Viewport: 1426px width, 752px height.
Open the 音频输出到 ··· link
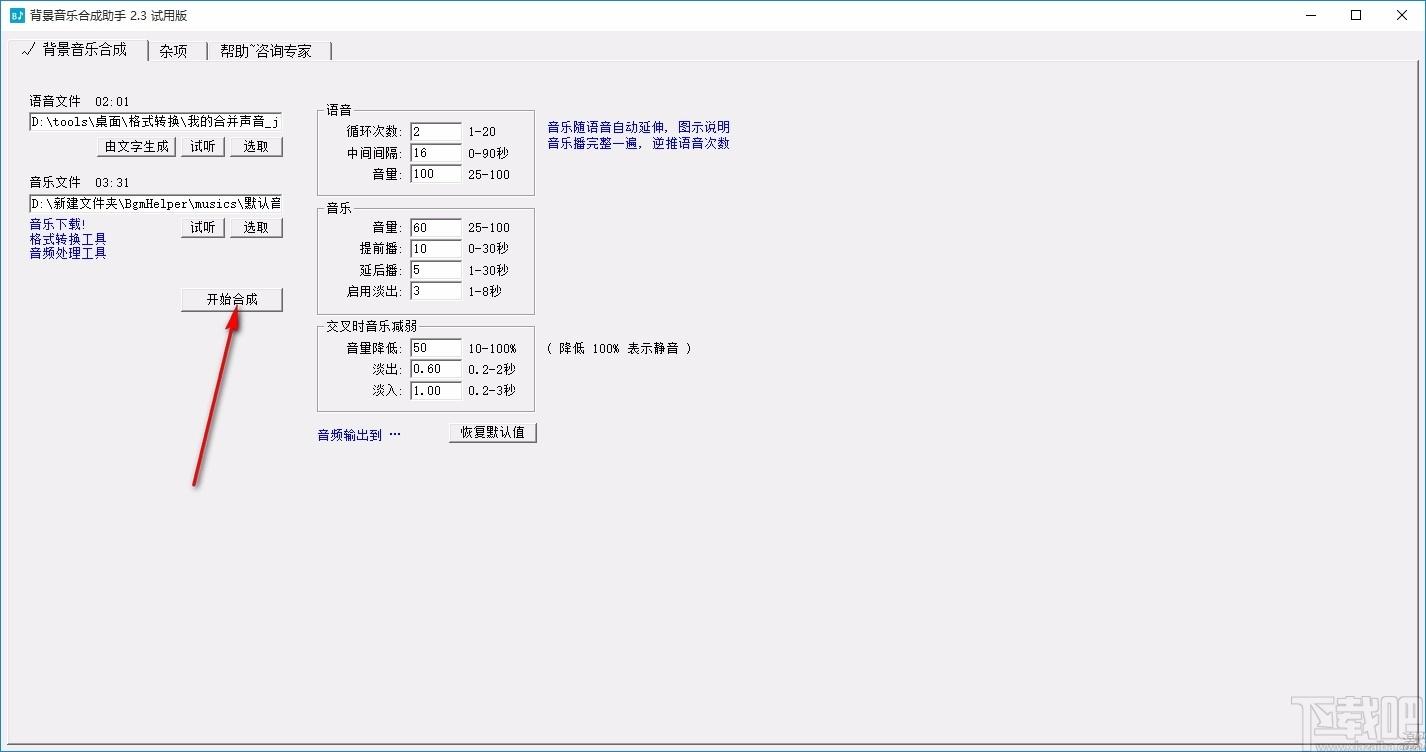tap(359, 435)
